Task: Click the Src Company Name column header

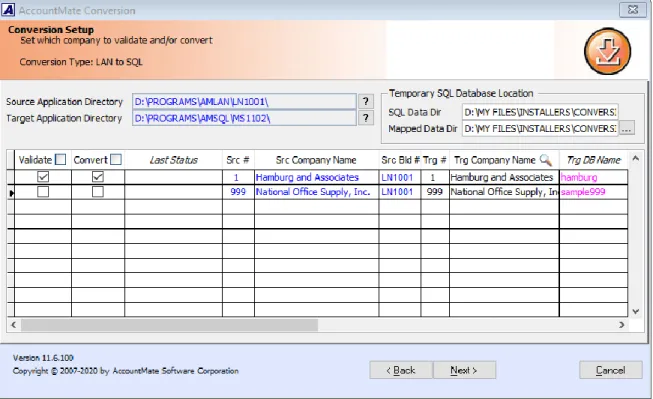Action: (317, 160)
